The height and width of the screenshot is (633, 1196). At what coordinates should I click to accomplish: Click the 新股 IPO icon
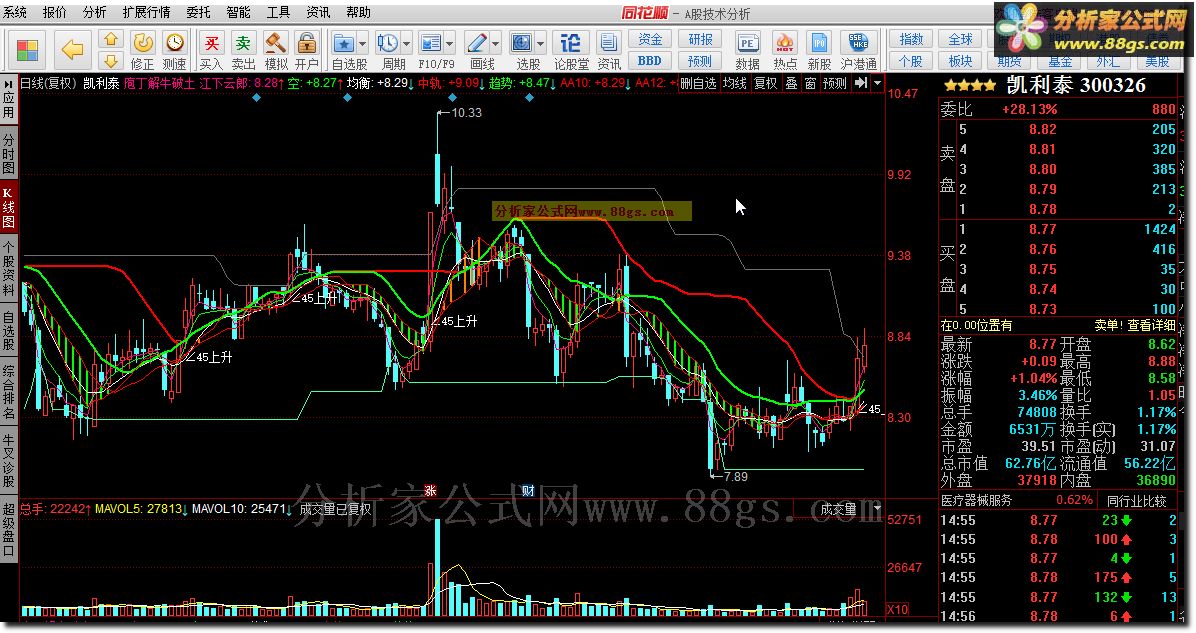pos(819,43)
